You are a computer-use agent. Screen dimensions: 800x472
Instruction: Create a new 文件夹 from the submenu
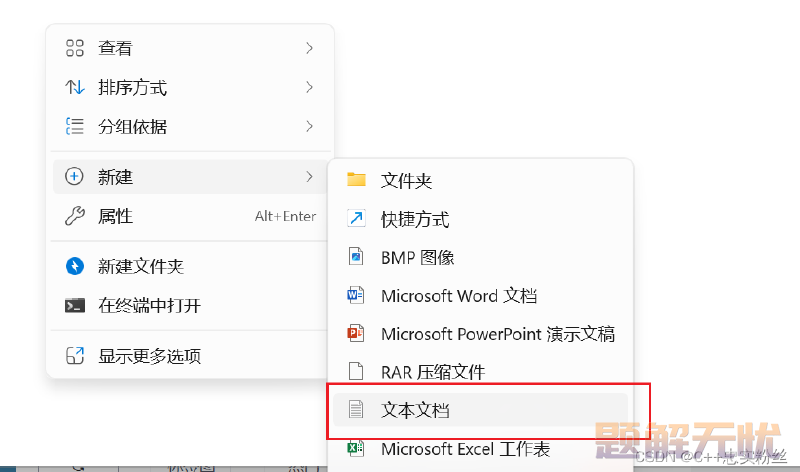(481, 180)
